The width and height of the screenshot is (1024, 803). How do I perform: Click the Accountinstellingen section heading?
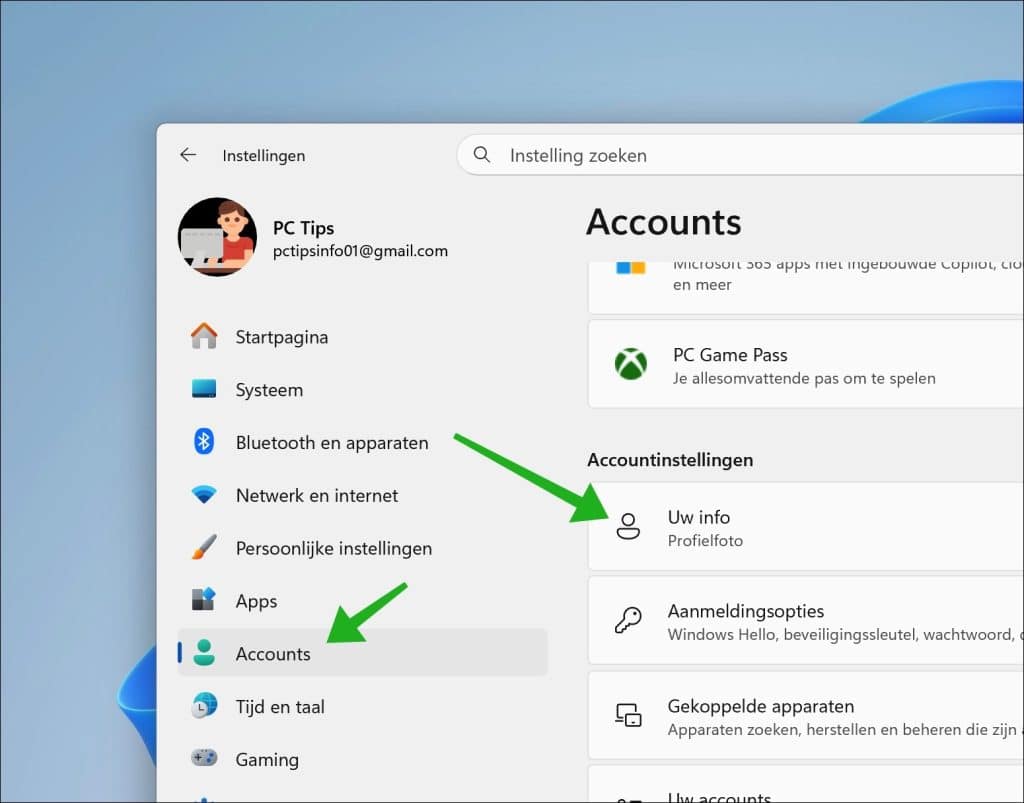pos(670,460)
